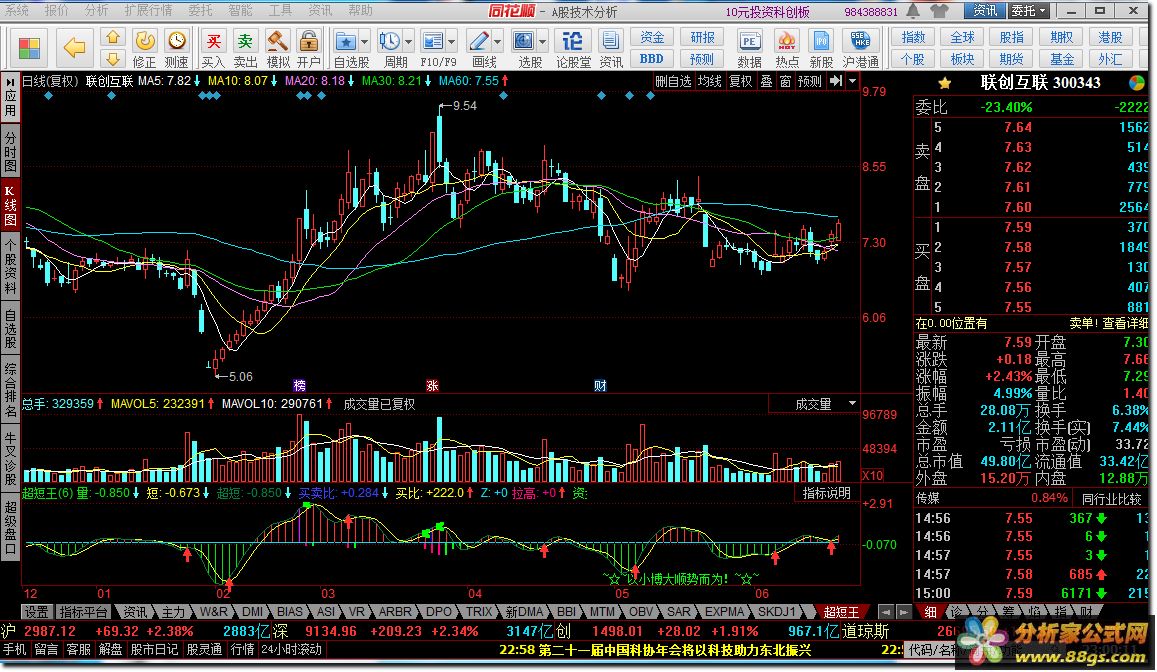Open the 委托 dropdown in title bar
The width and height of the screenshot is (1157, 672).
1028,11
